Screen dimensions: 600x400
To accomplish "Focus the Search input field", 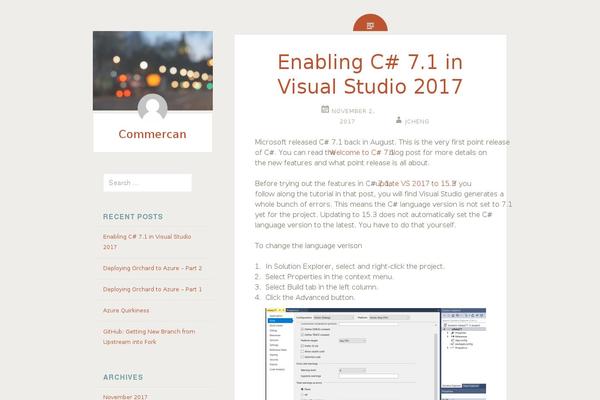I will (148, 183).
